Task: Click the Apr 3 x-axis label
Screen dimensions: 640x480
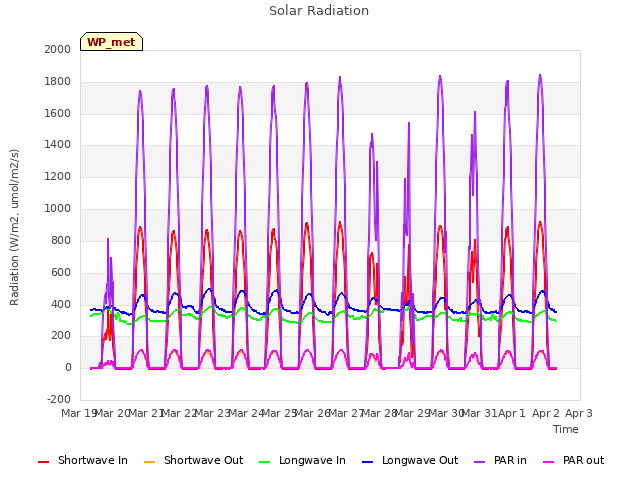Action: coord(579,413)
